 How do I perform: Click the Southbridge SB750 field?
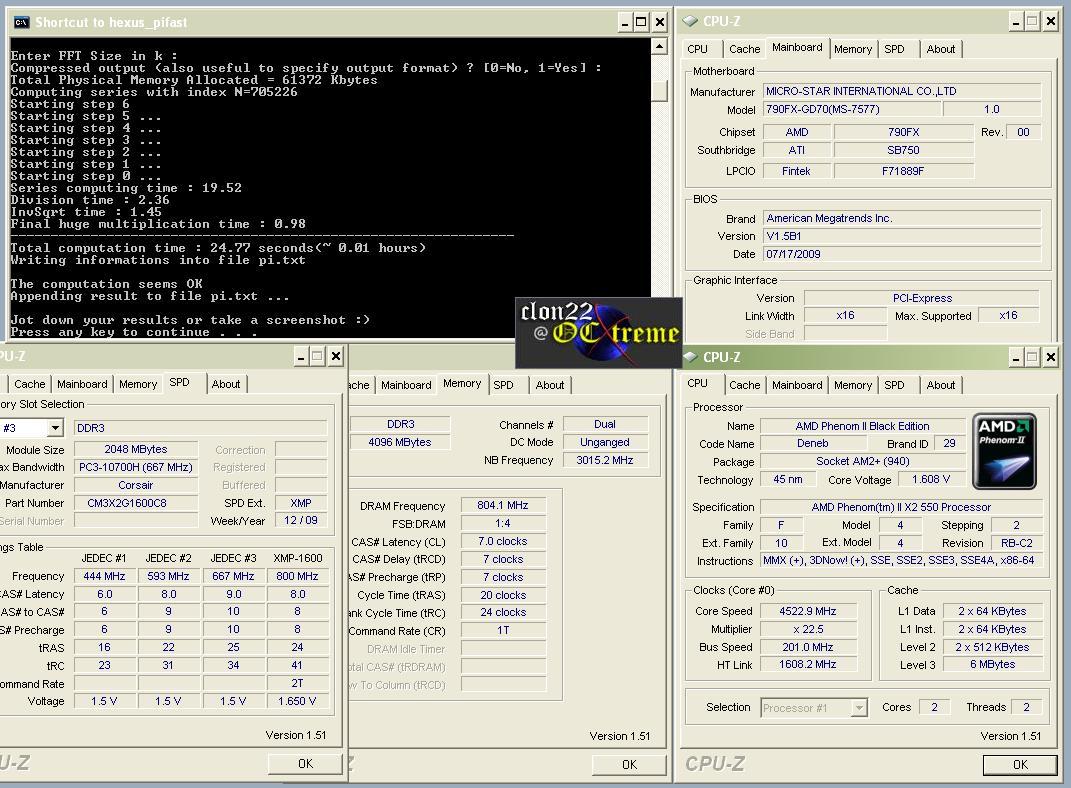(903, 150)
